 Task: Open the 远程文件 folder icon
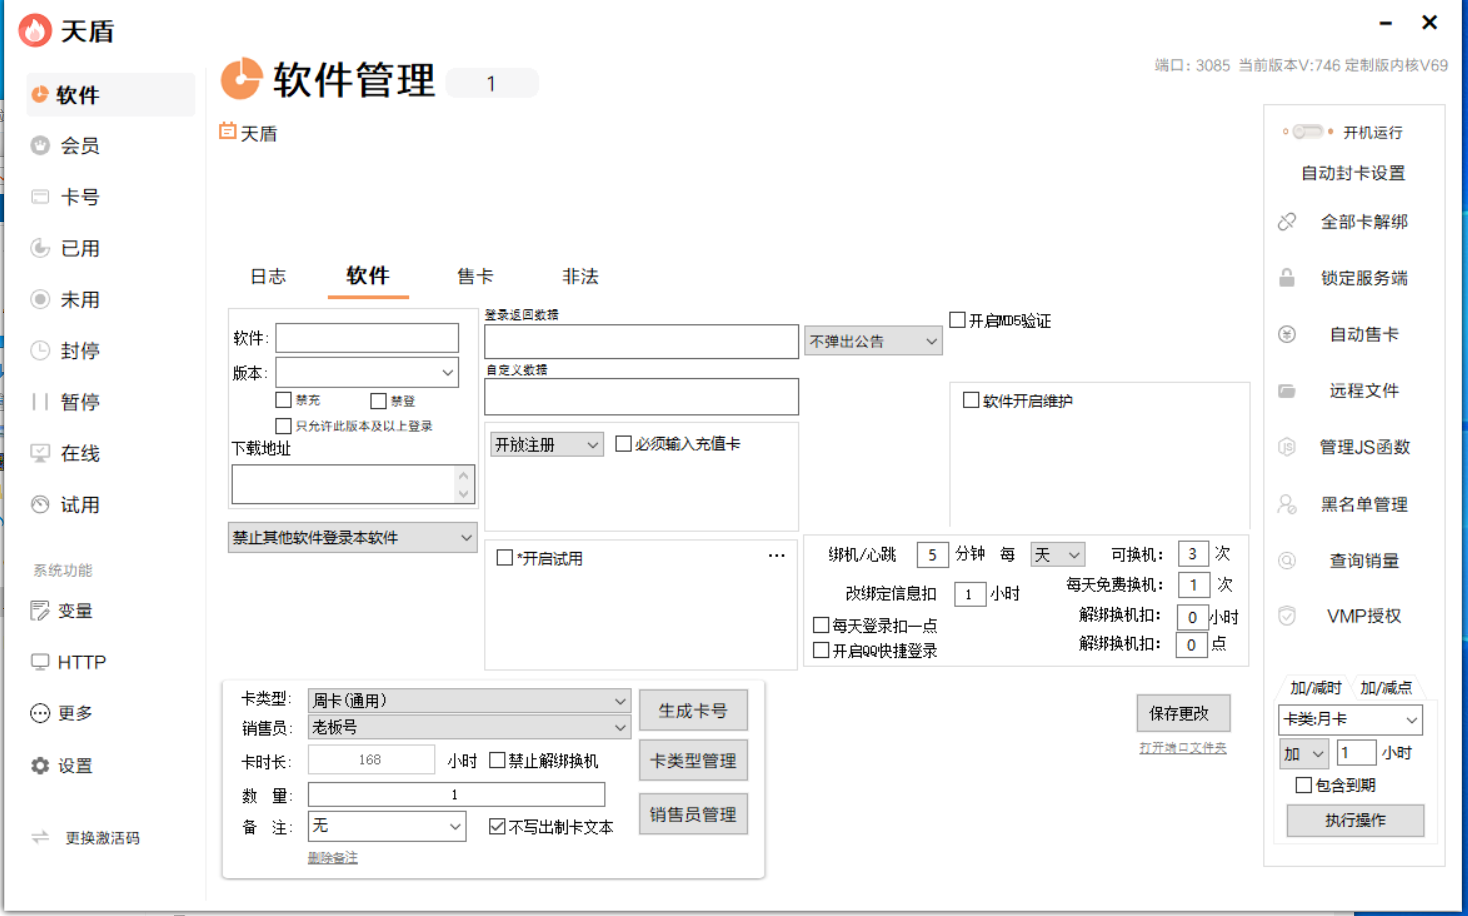[x=1287, y=391]
